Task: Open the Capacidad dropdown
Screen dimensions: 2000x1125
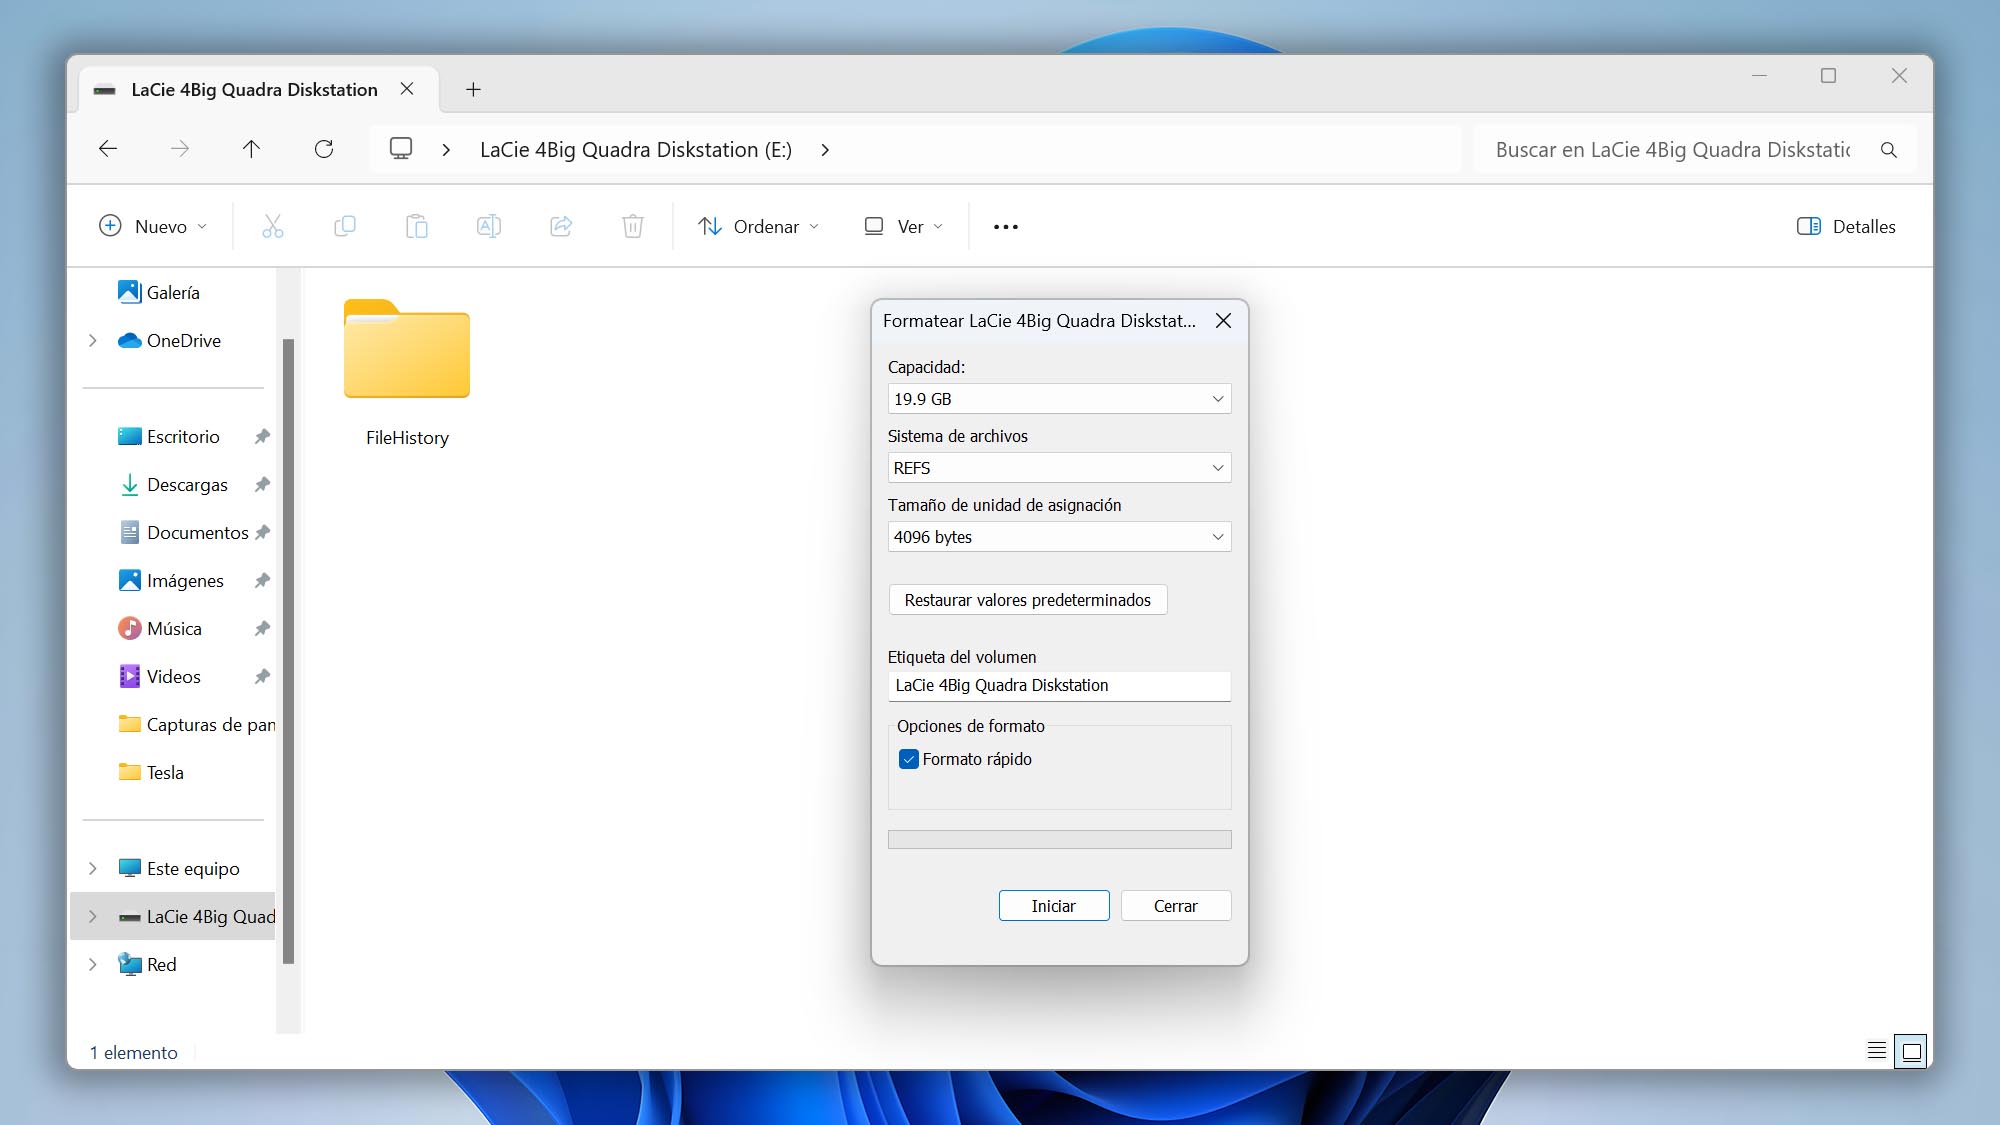Action: click(1059, 399)
